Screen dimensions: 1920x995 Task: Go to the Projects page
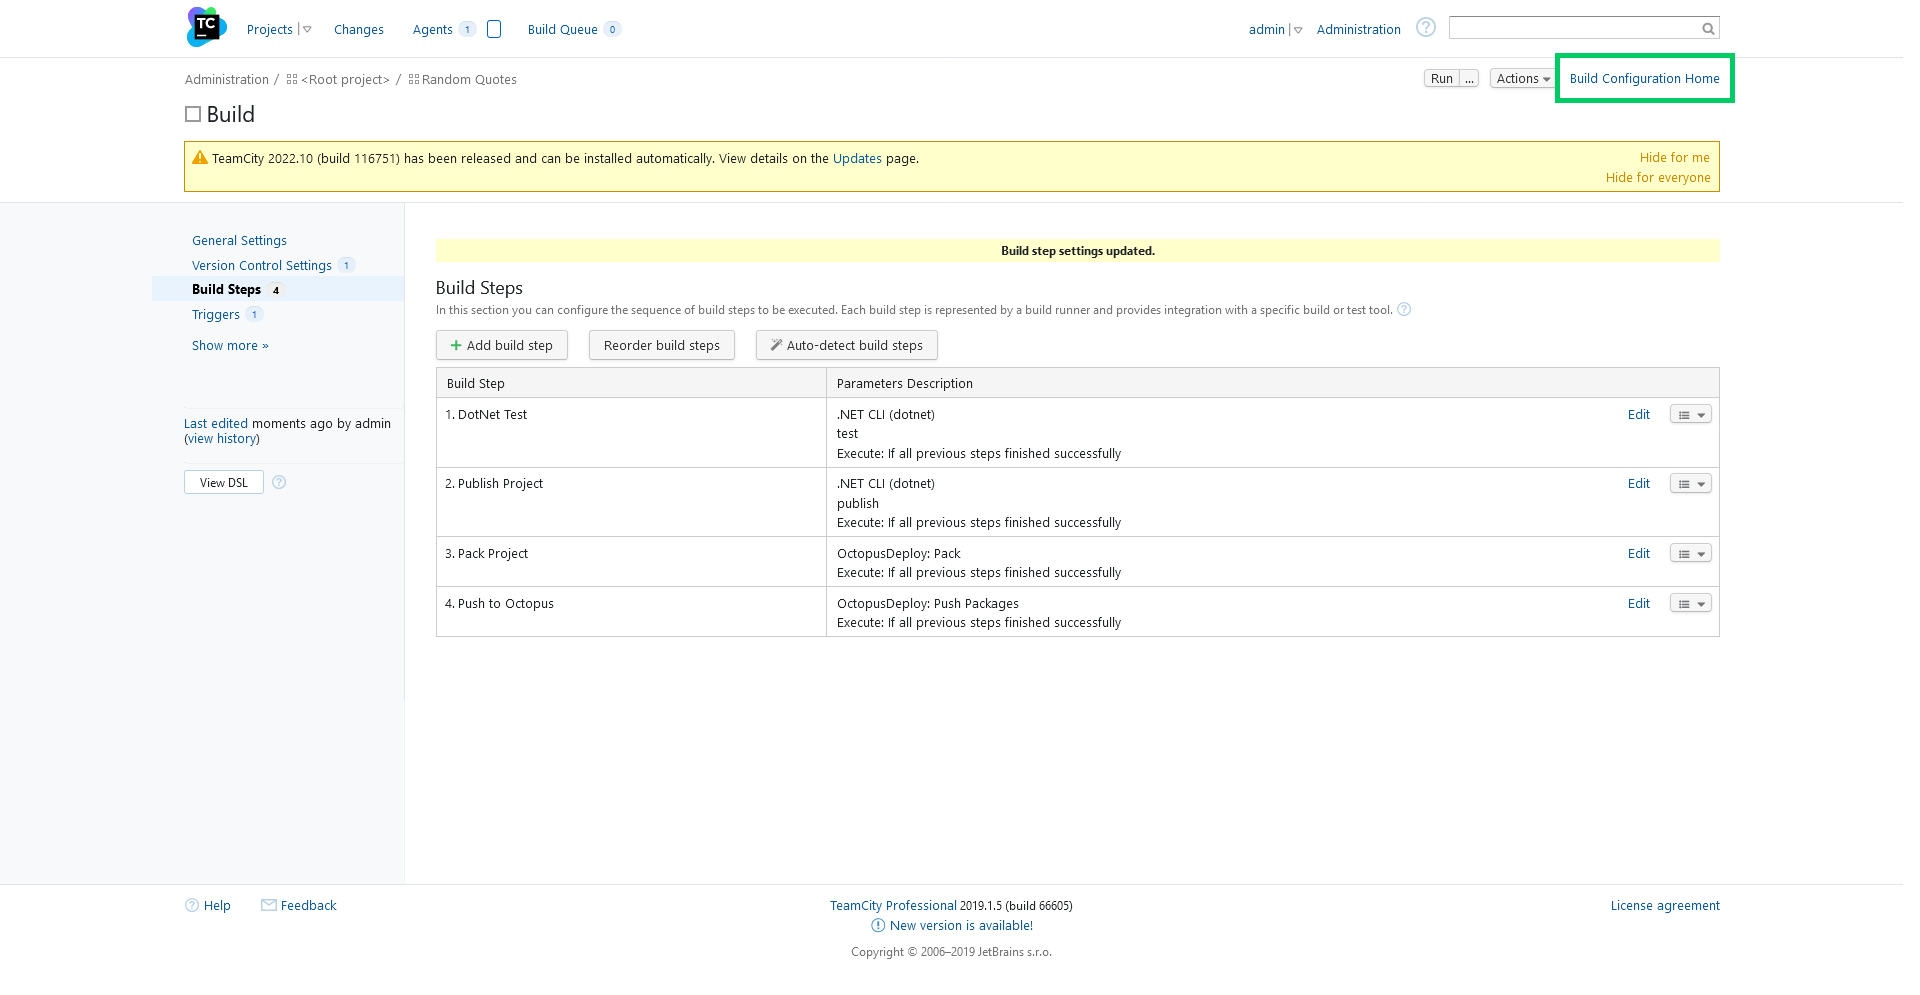click(x=269, y=30)
